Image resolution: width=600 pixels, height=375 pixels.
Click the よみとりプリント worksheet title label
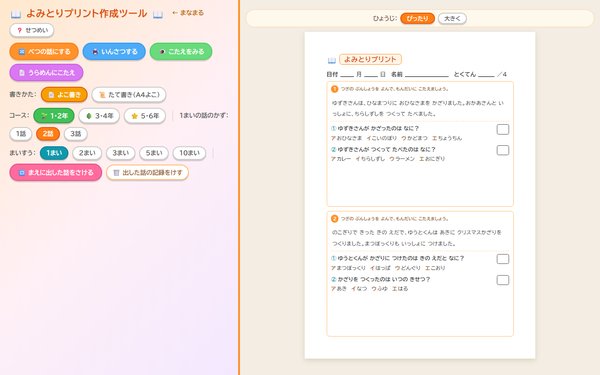(370, 59)
